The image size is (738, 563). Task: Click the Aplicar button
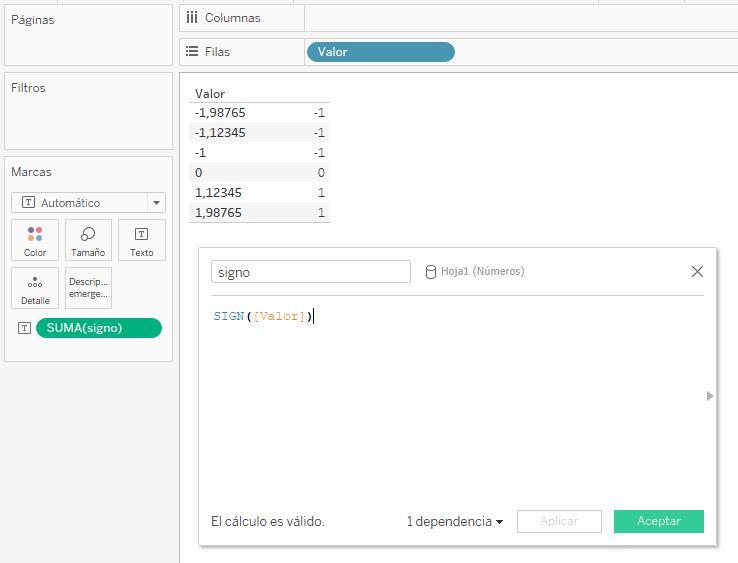[559, 521]
